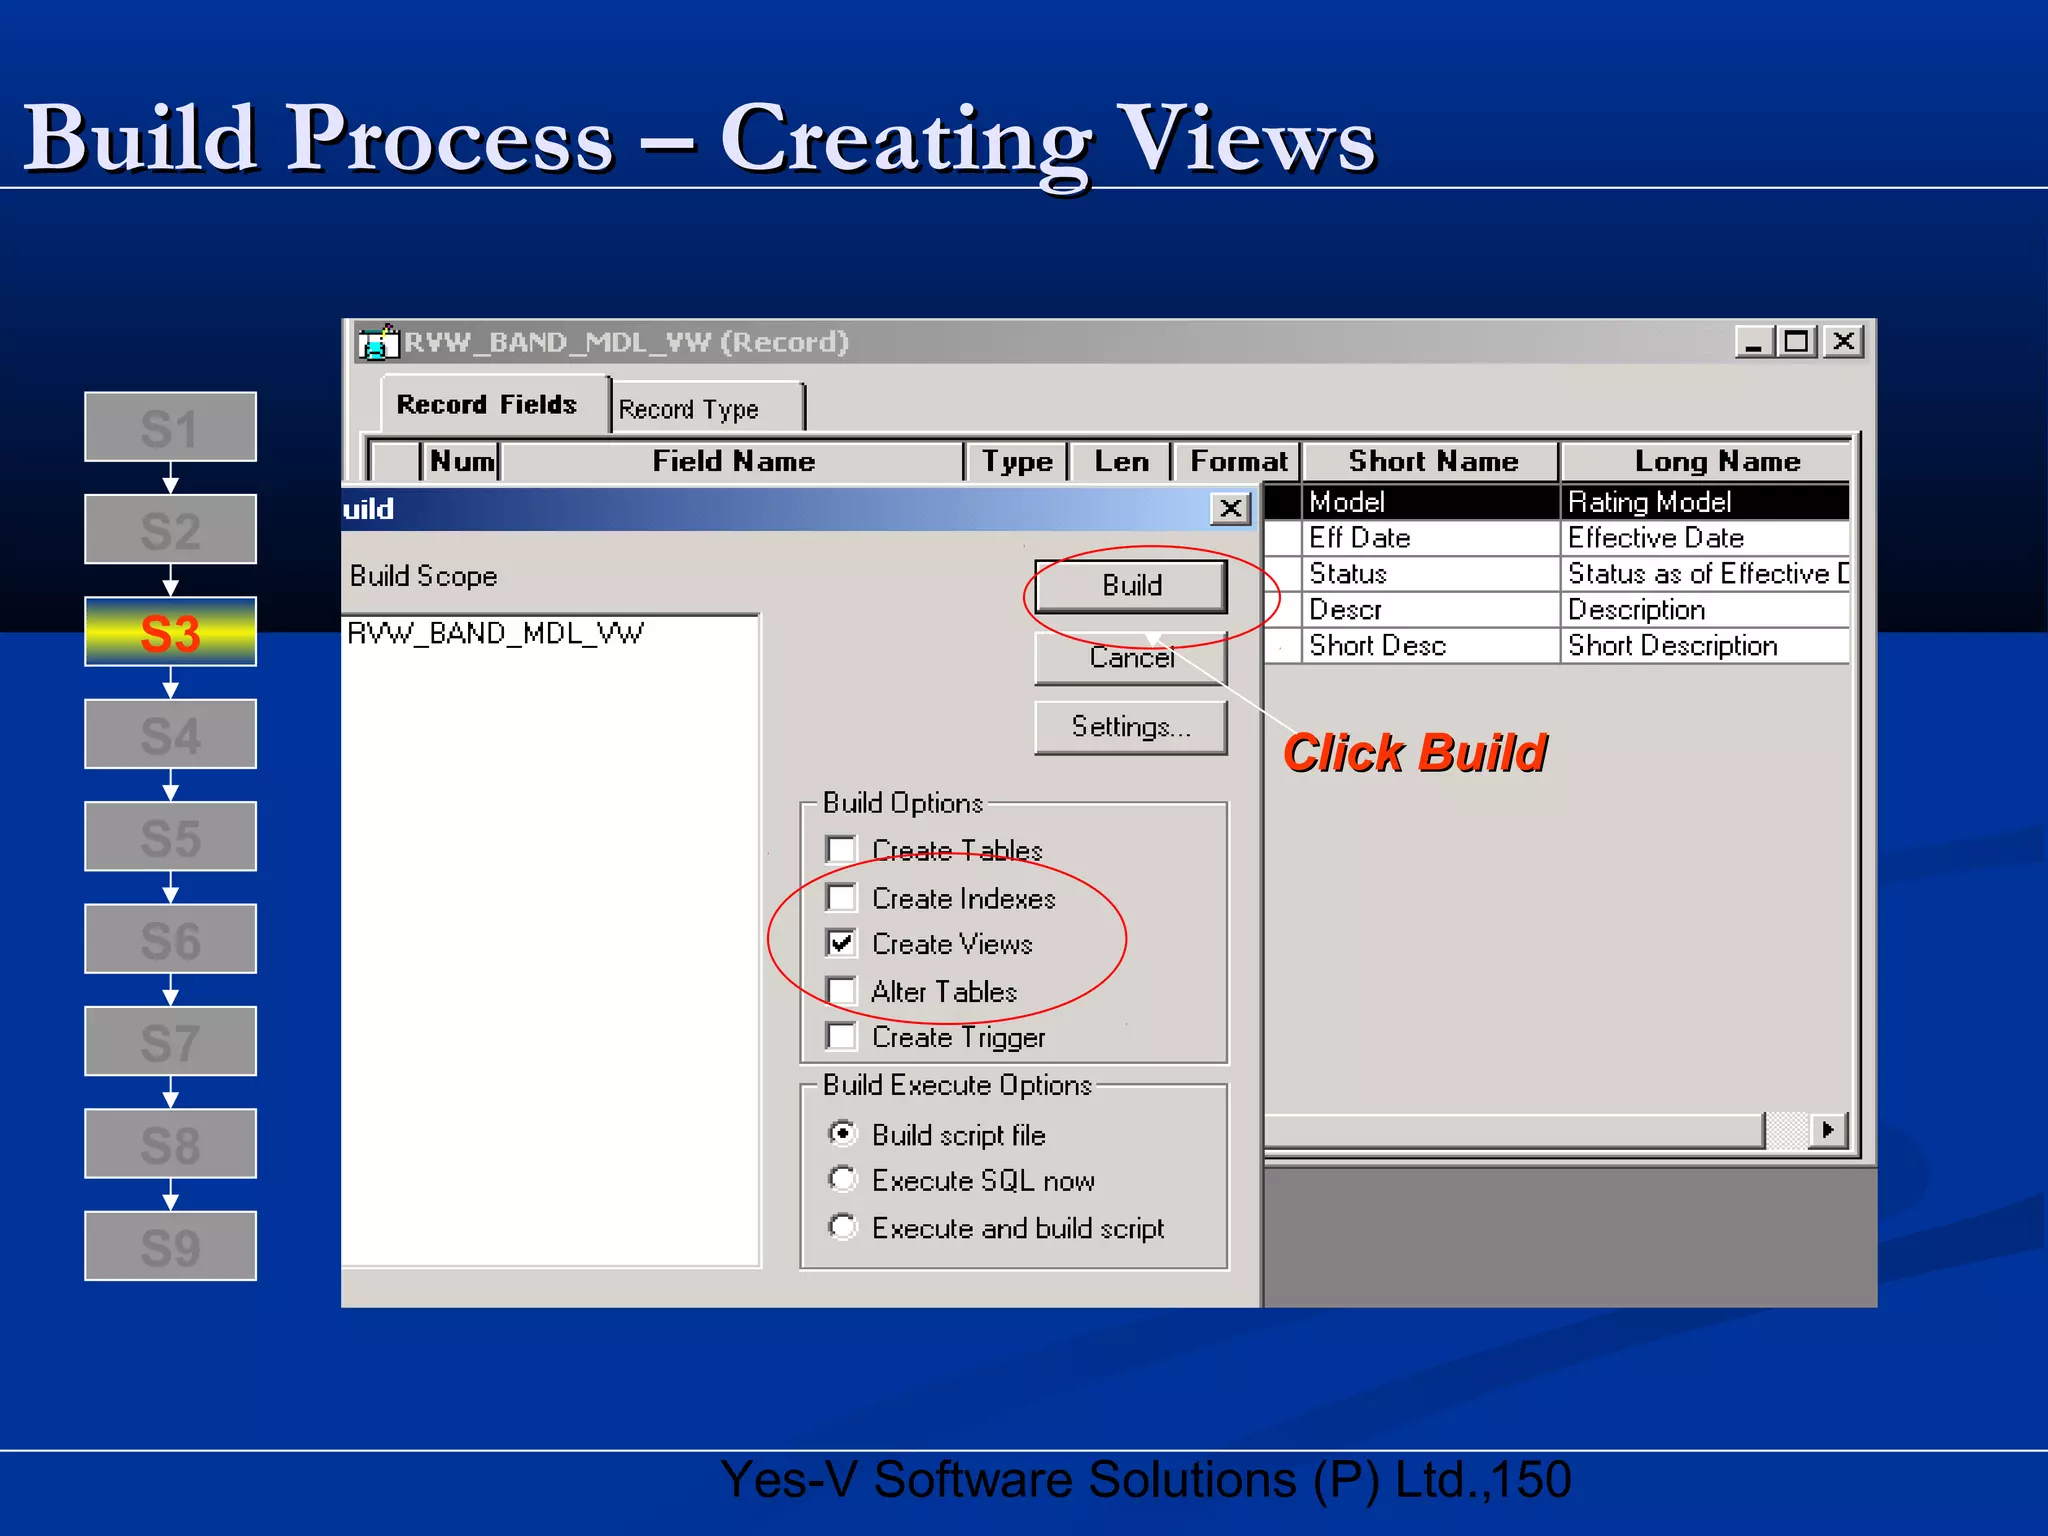Click the horizontal scrollbar right arrow
The image size is (2048, 1536).
[1828, 1130]
